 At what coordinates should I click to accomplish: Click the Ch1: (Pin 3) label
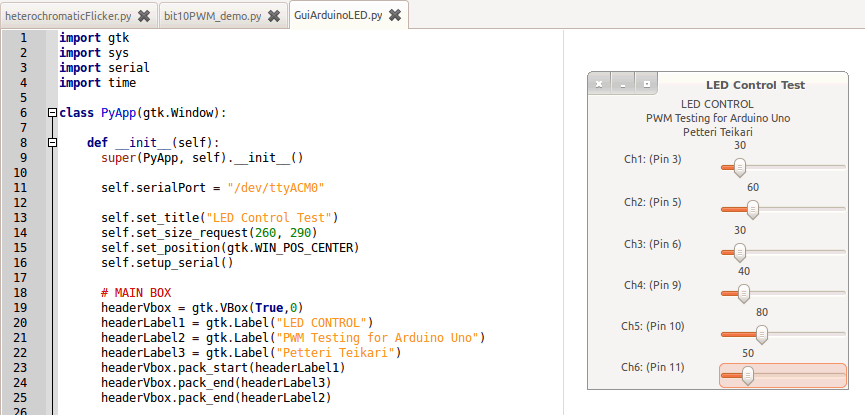tap(653, 159)
